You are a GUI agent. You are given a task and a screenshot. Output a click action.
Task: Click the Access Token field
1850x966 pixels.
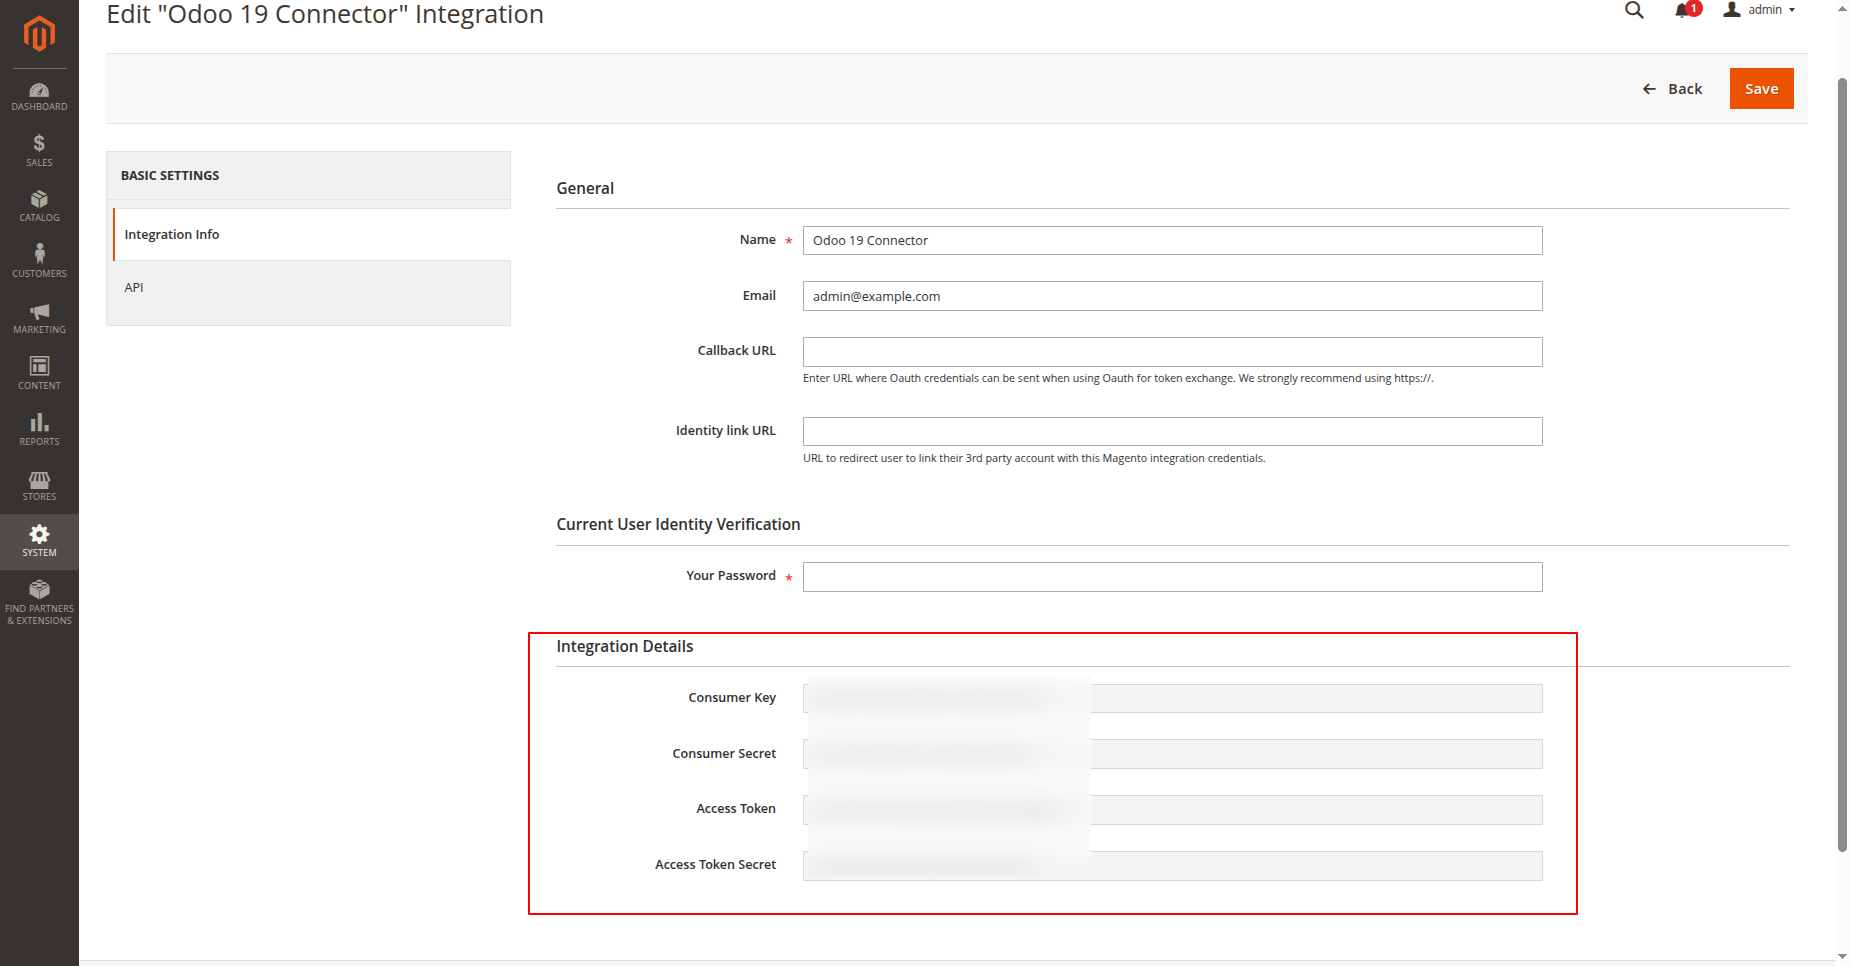1172,810
